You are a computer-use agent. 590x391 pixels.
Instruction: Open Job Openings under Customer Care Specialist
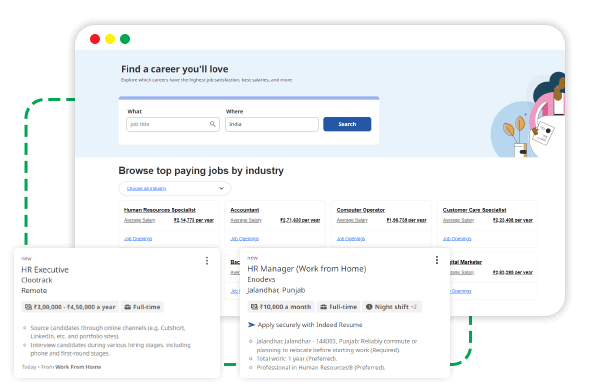tap(457, 239)
